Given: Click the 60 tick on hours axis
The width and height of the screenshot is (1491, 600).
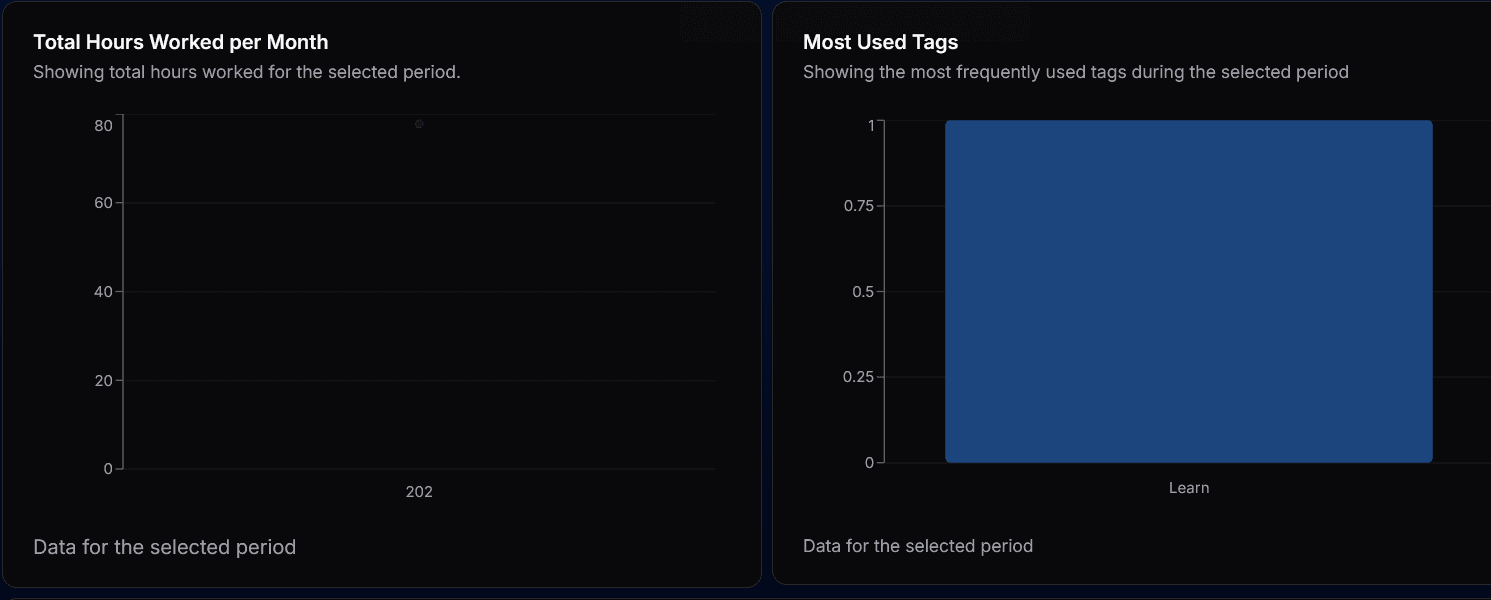Looking at the screenshot, I should tap(103, 203).
